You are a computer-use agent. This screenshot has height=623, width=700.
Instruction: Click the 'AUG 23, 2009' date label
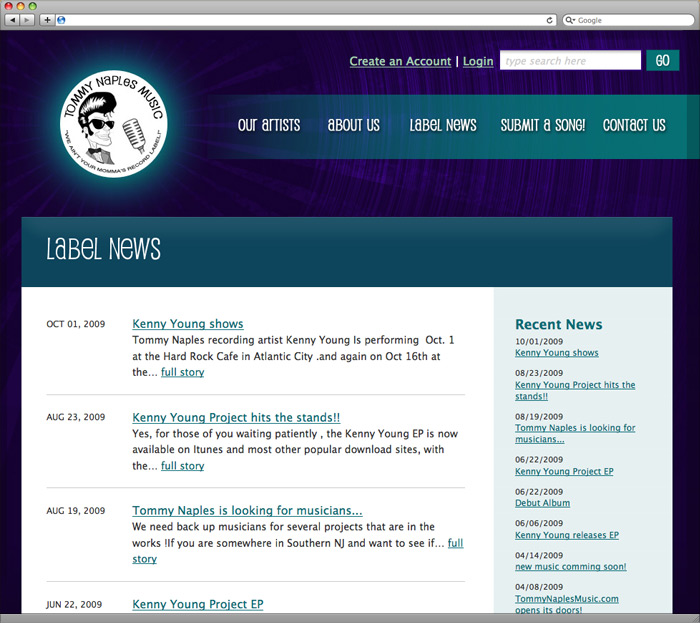[x=76, y=417]
